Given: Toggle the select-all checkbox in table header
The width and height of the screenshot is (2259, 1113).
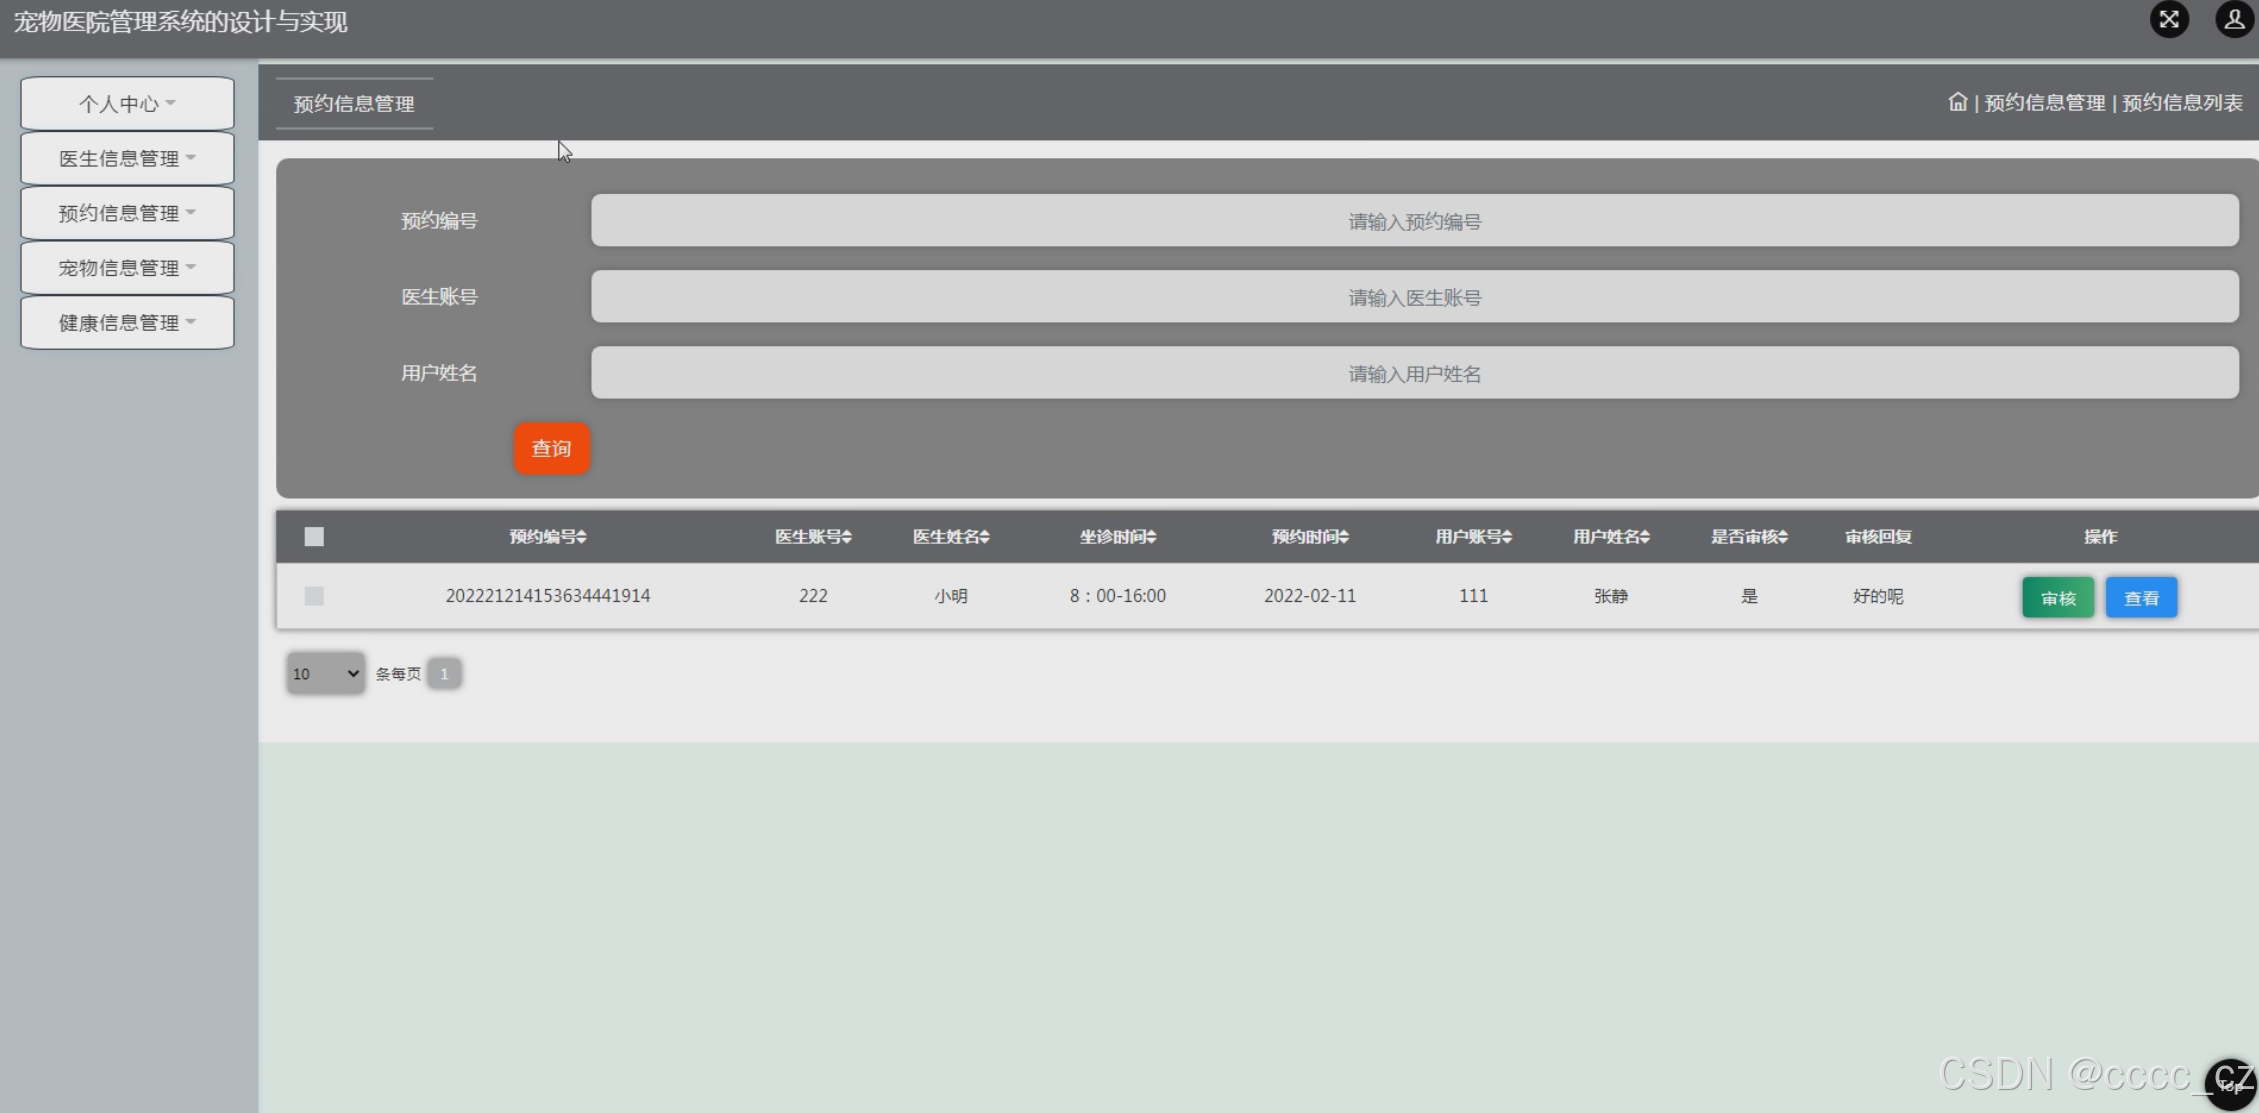Looking at the screenshot, I should coord(314,537).
